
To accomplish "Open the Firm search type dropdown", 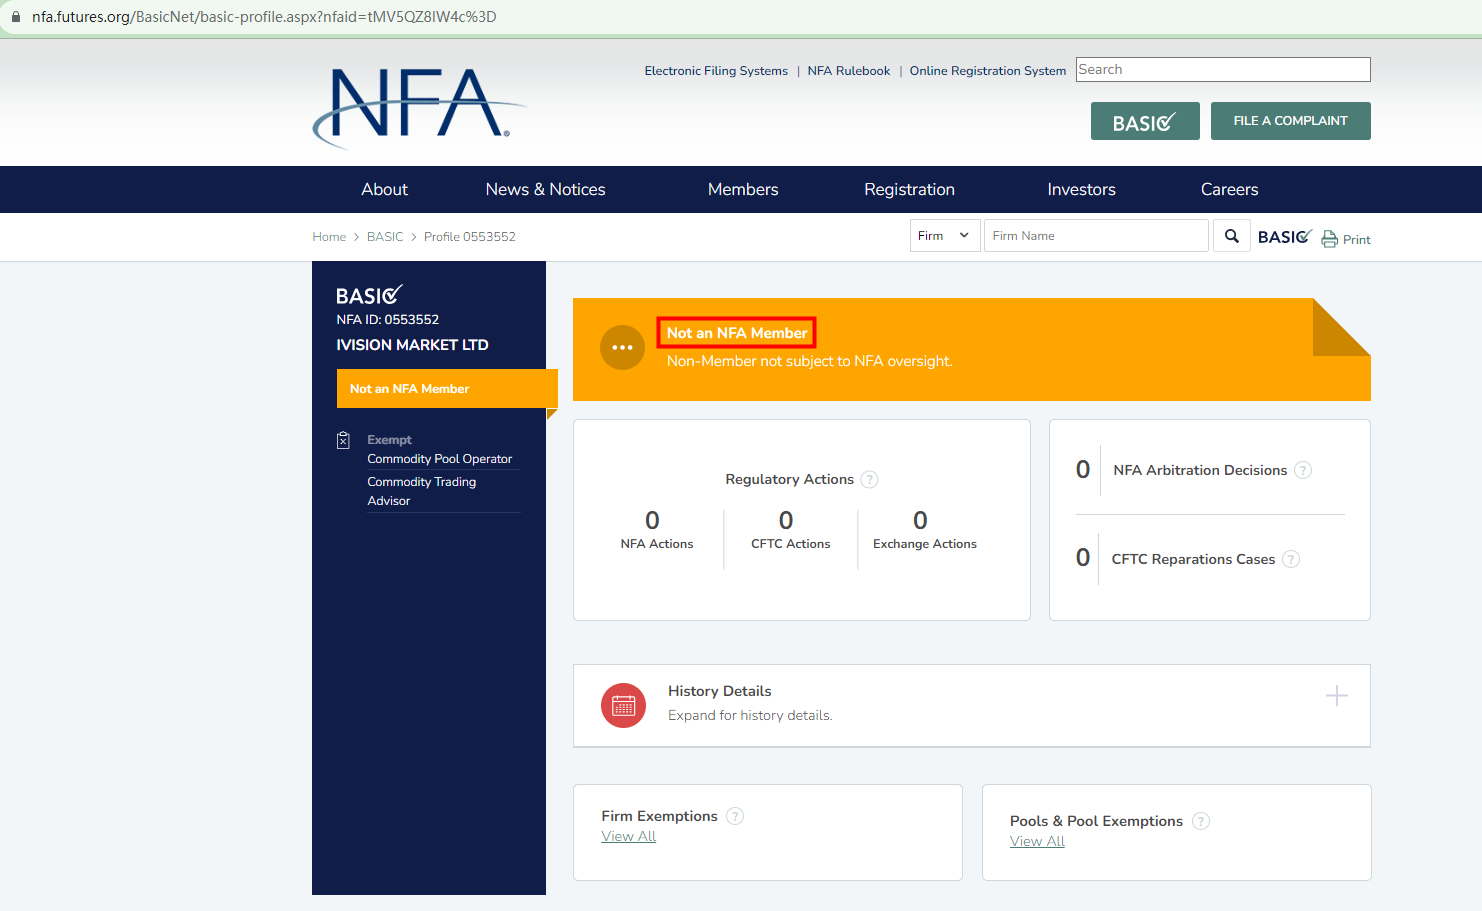I will tap(944, 236).
